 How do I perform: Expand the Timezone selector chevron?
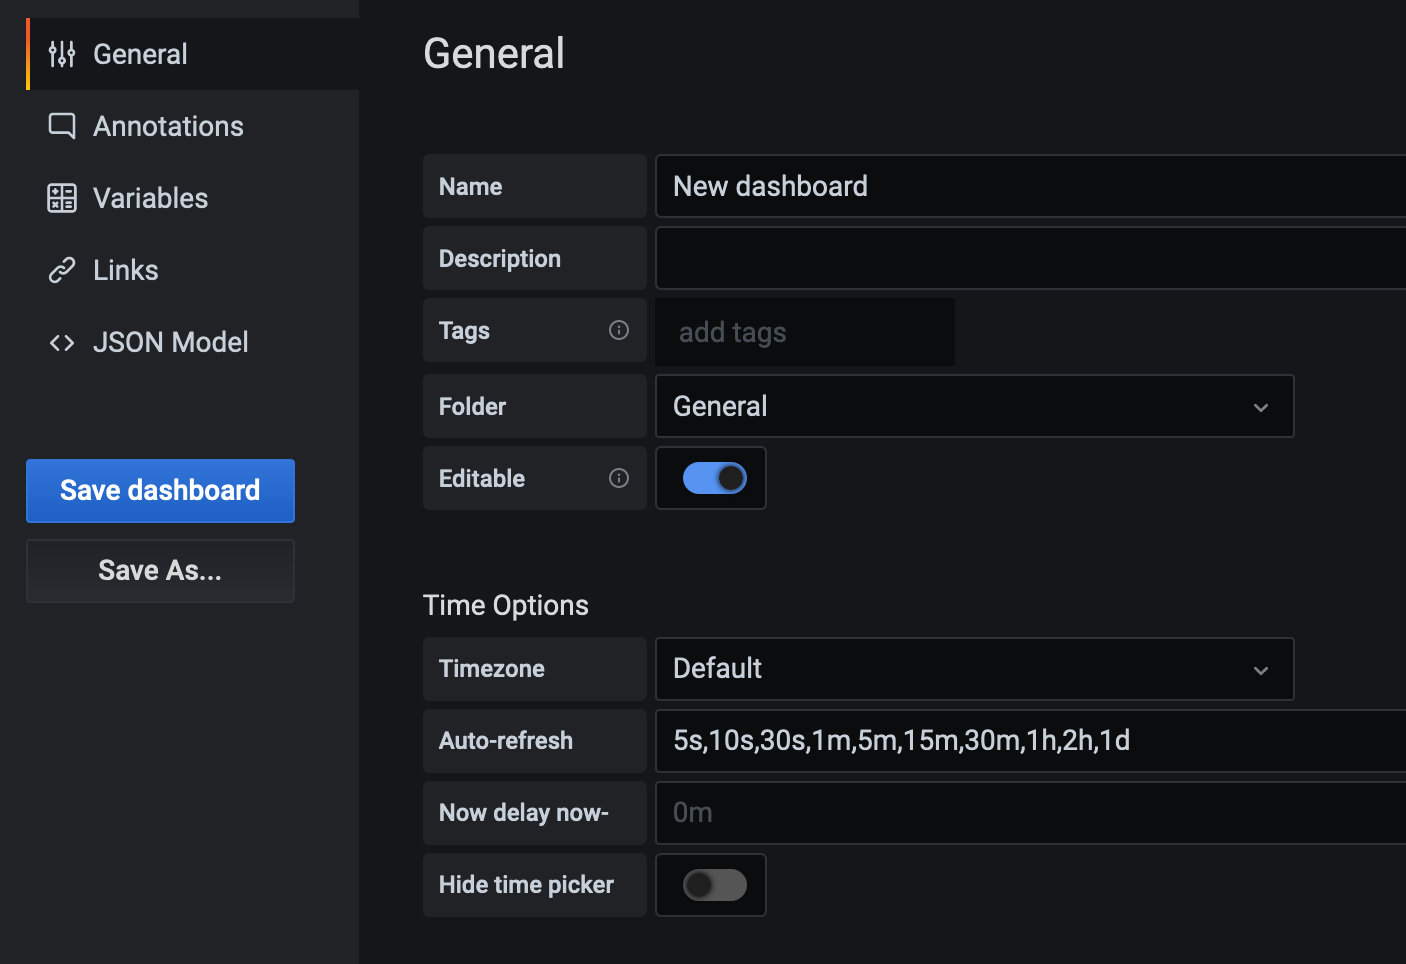(1260, 669)
